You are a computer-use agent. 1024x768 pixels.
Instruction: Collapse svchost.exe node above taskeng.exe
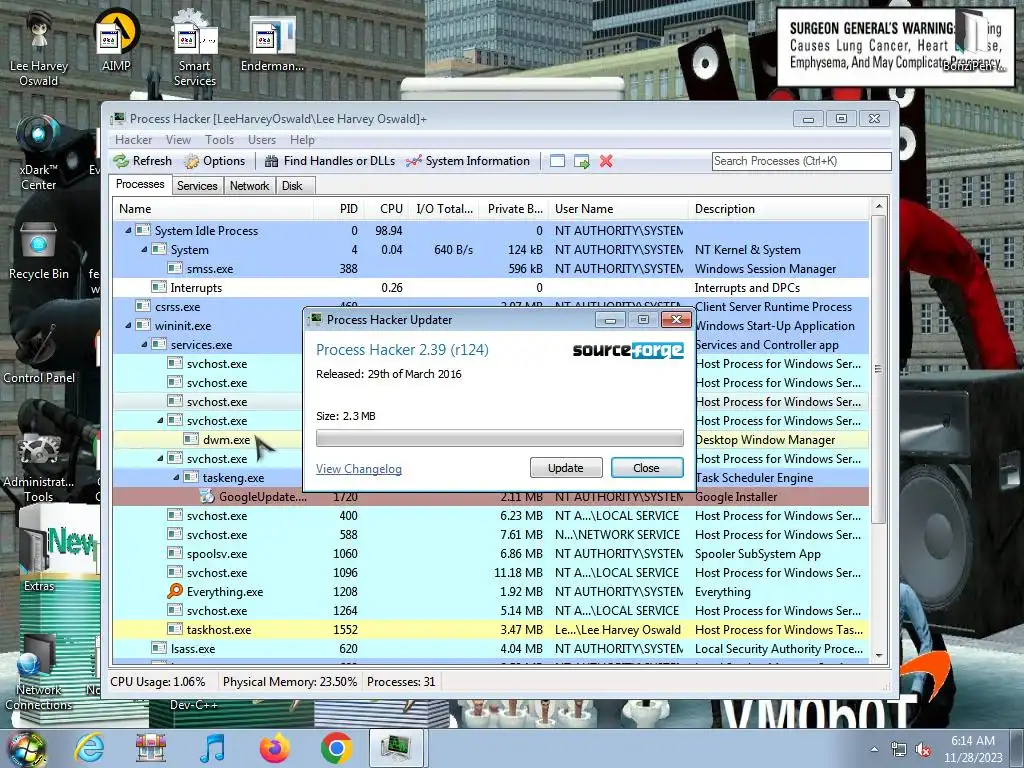(160, 458)
